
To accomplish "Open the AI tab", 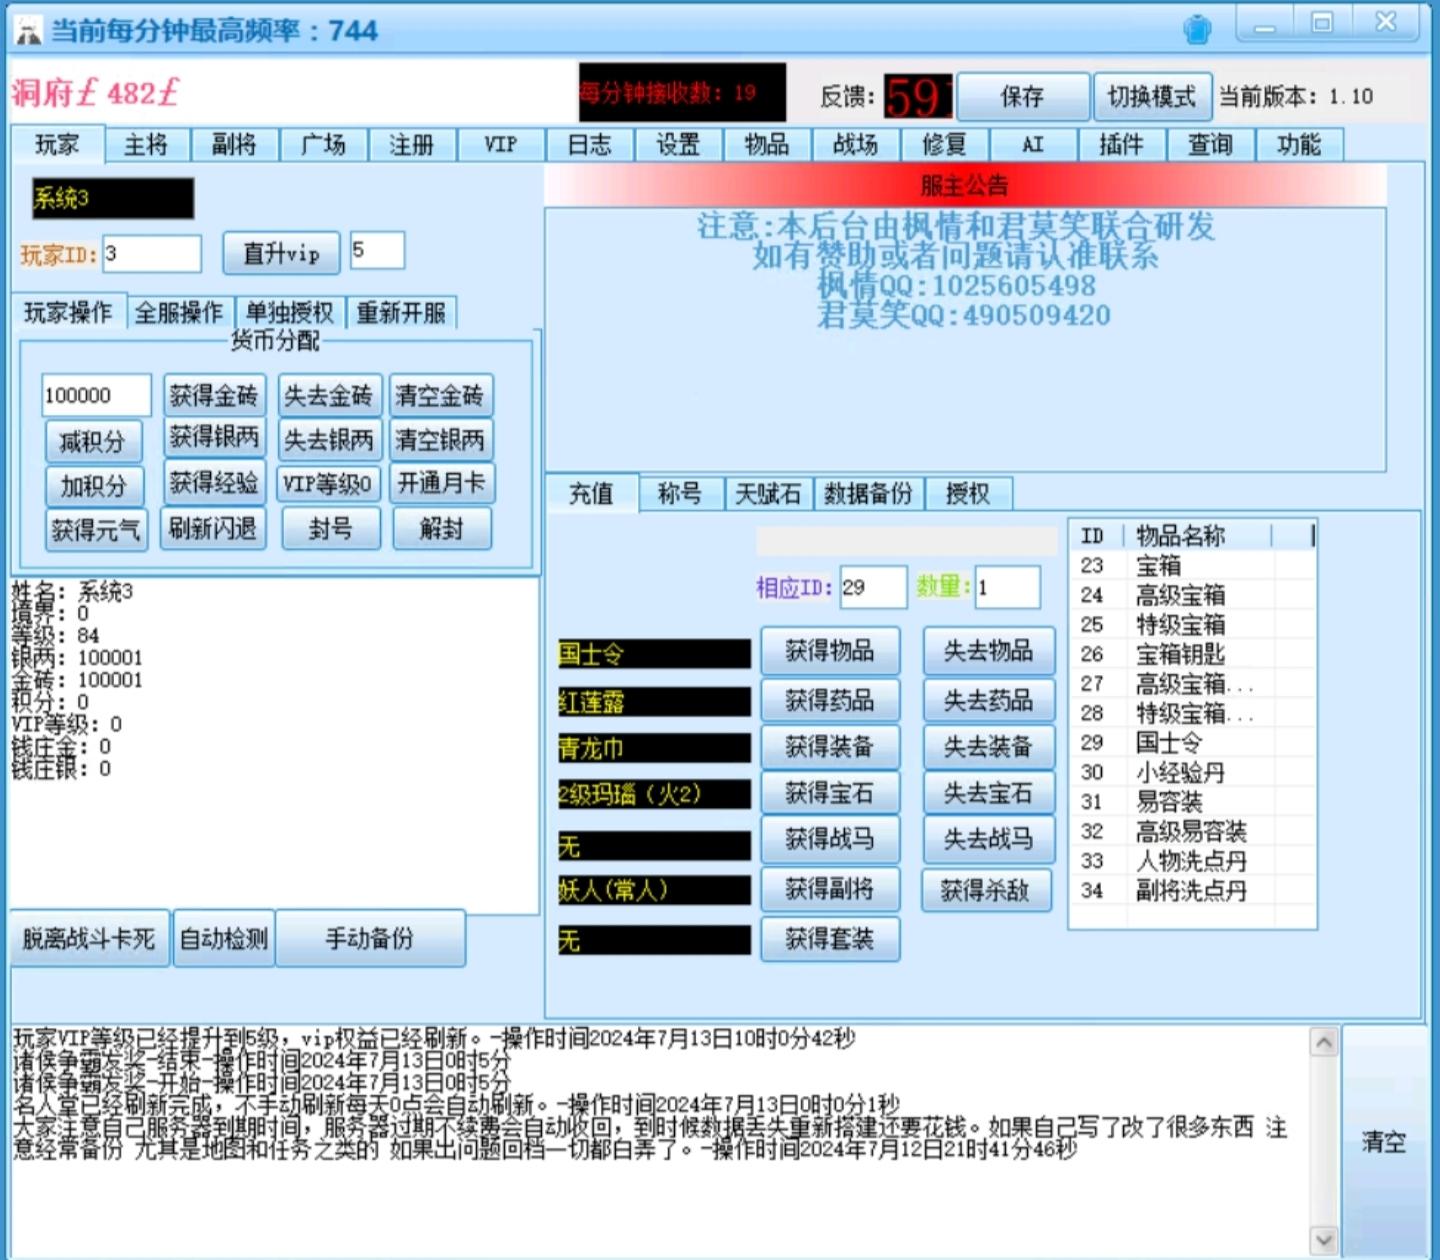I will pos(1032,145).
